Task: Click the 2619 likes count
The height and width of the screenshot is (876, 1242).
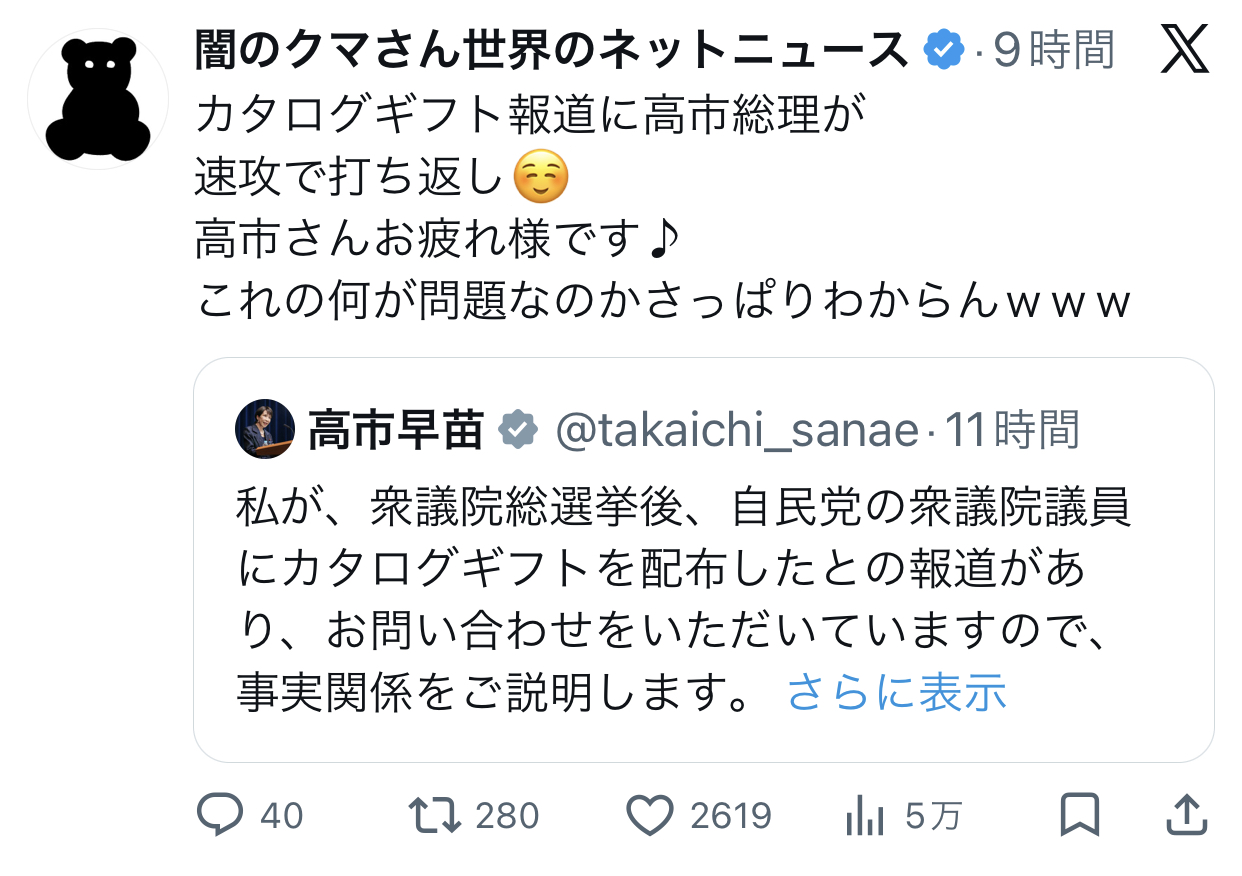Action: pos(730,816)
